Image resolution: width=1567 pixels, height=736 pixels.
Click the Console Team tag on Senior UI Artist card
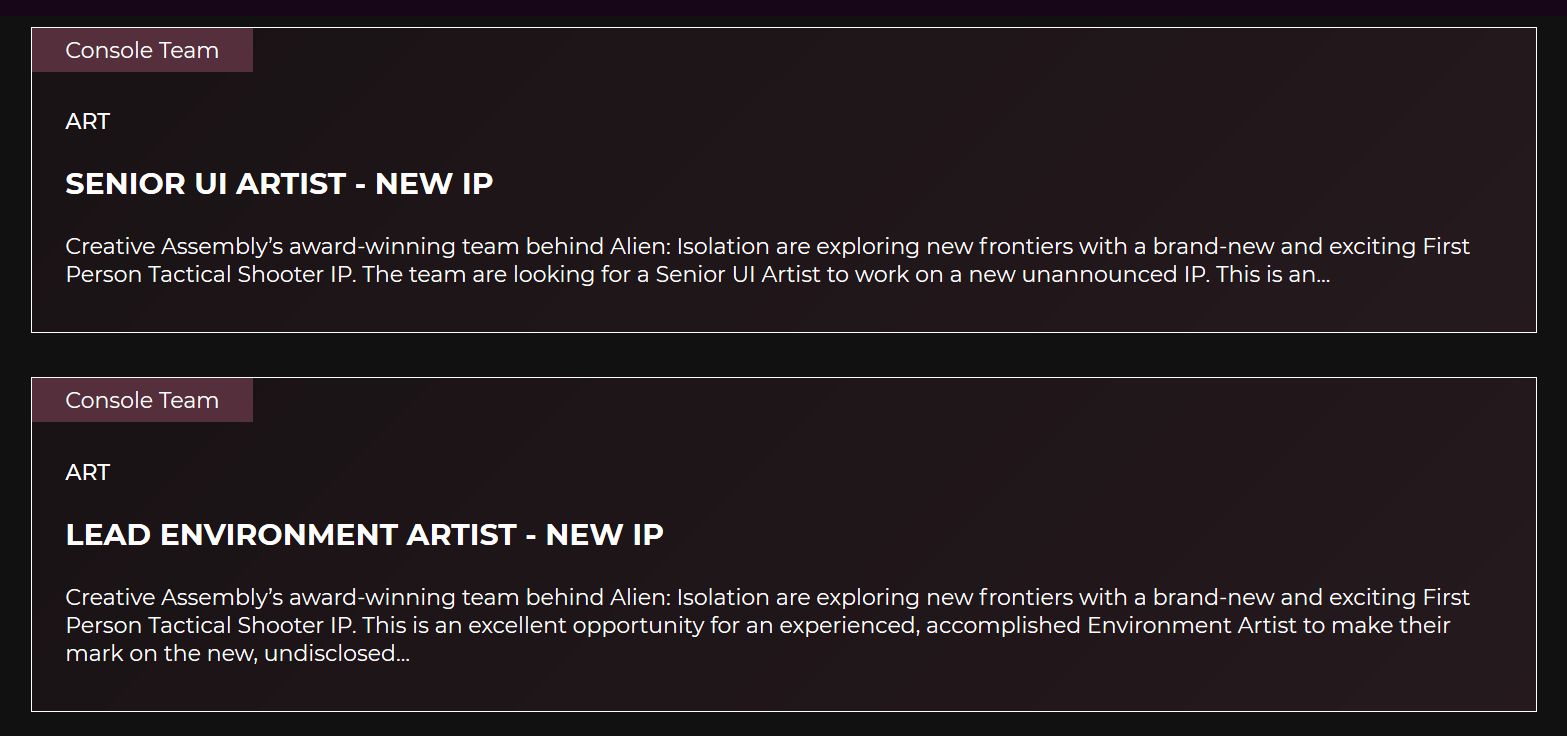point(142,50)
